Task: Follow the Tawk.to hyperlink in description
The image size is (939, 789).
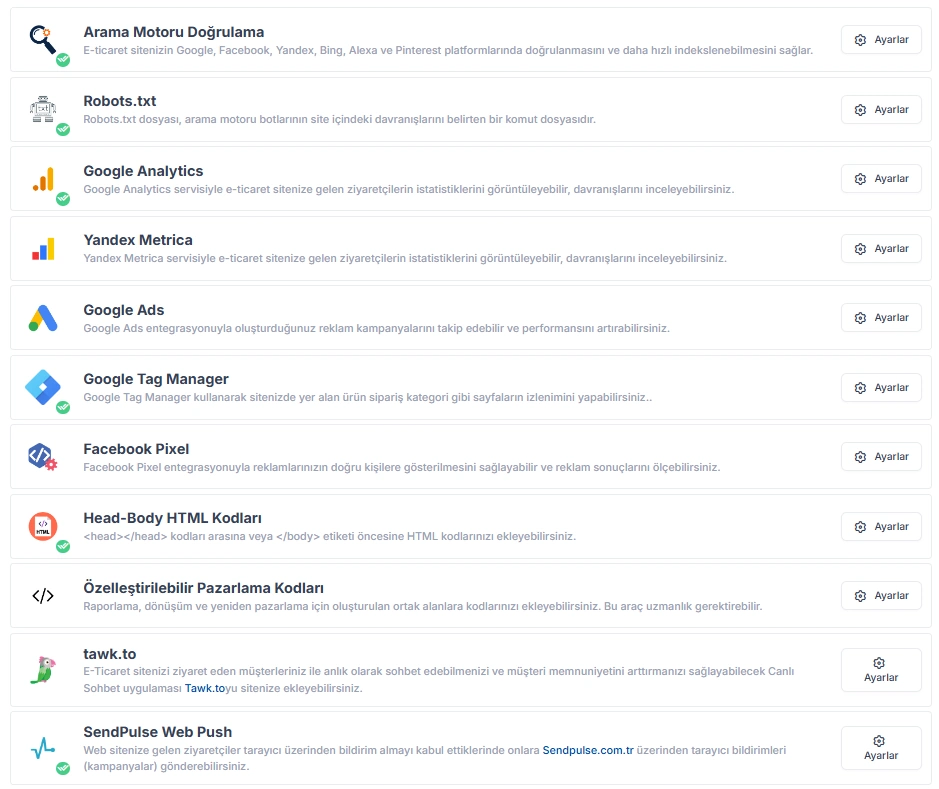Action: click(x=205, y=688)
